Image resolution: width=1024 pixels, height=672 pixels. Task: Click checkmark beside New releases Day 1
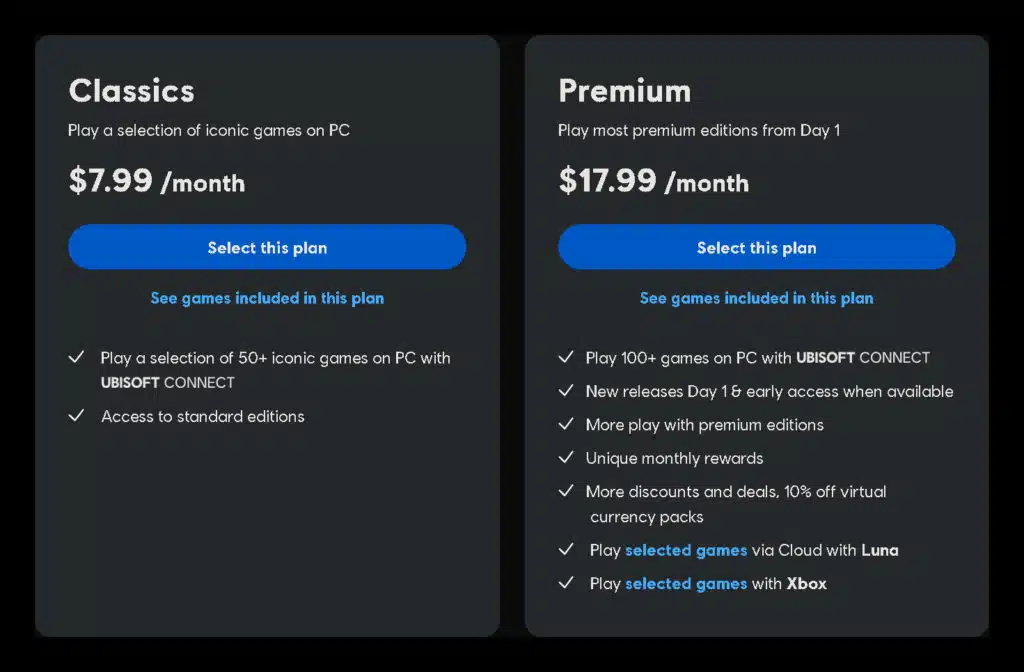point(566,391)
